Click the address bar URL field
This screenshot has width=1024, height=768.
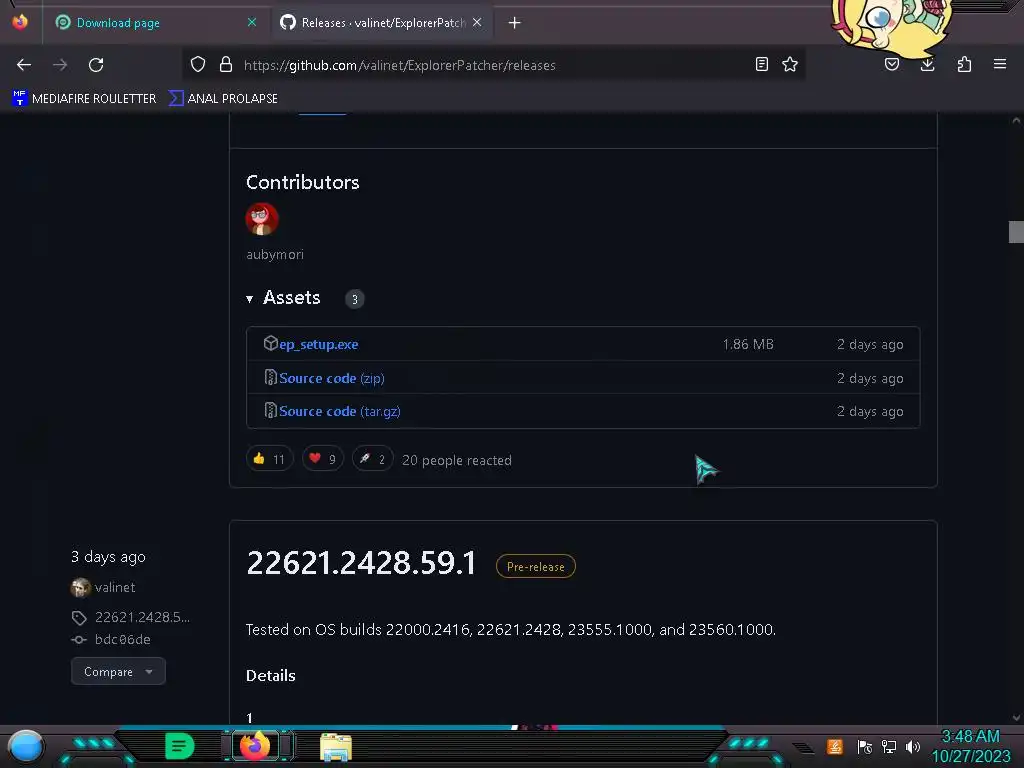(493, 65)
